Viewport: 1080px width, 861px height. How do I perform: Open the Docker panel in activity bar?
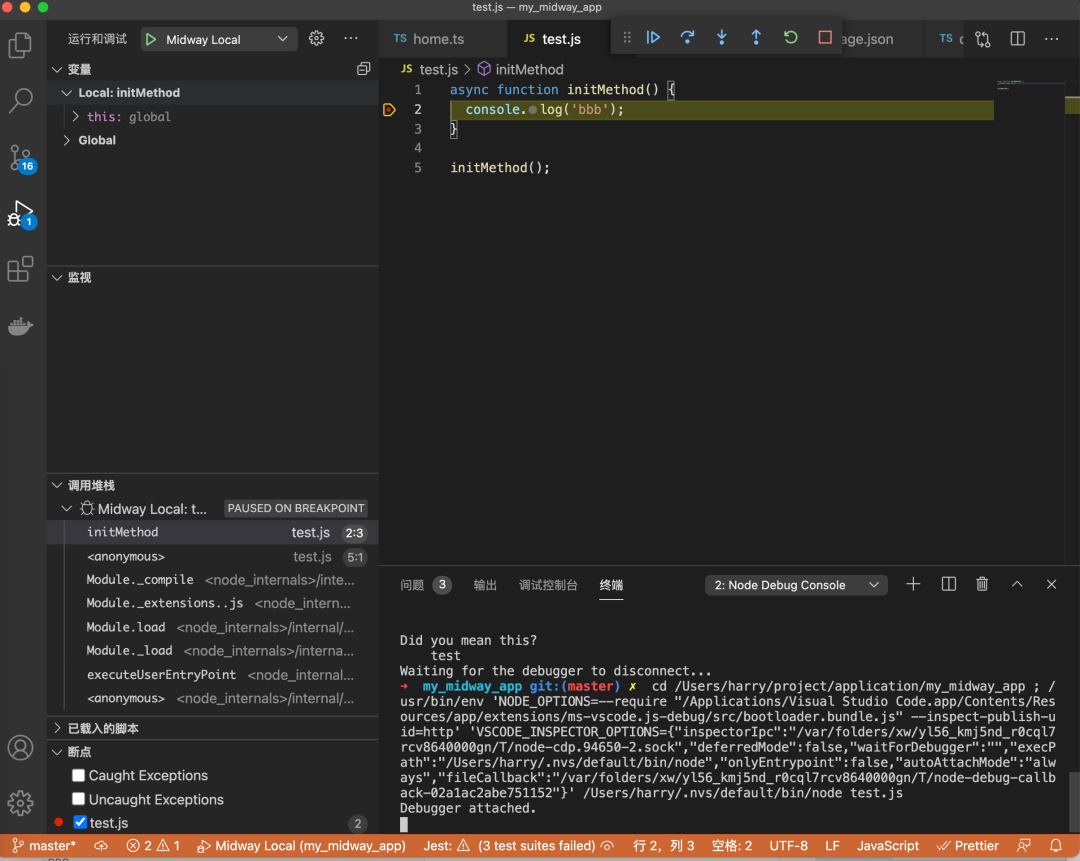20,326
